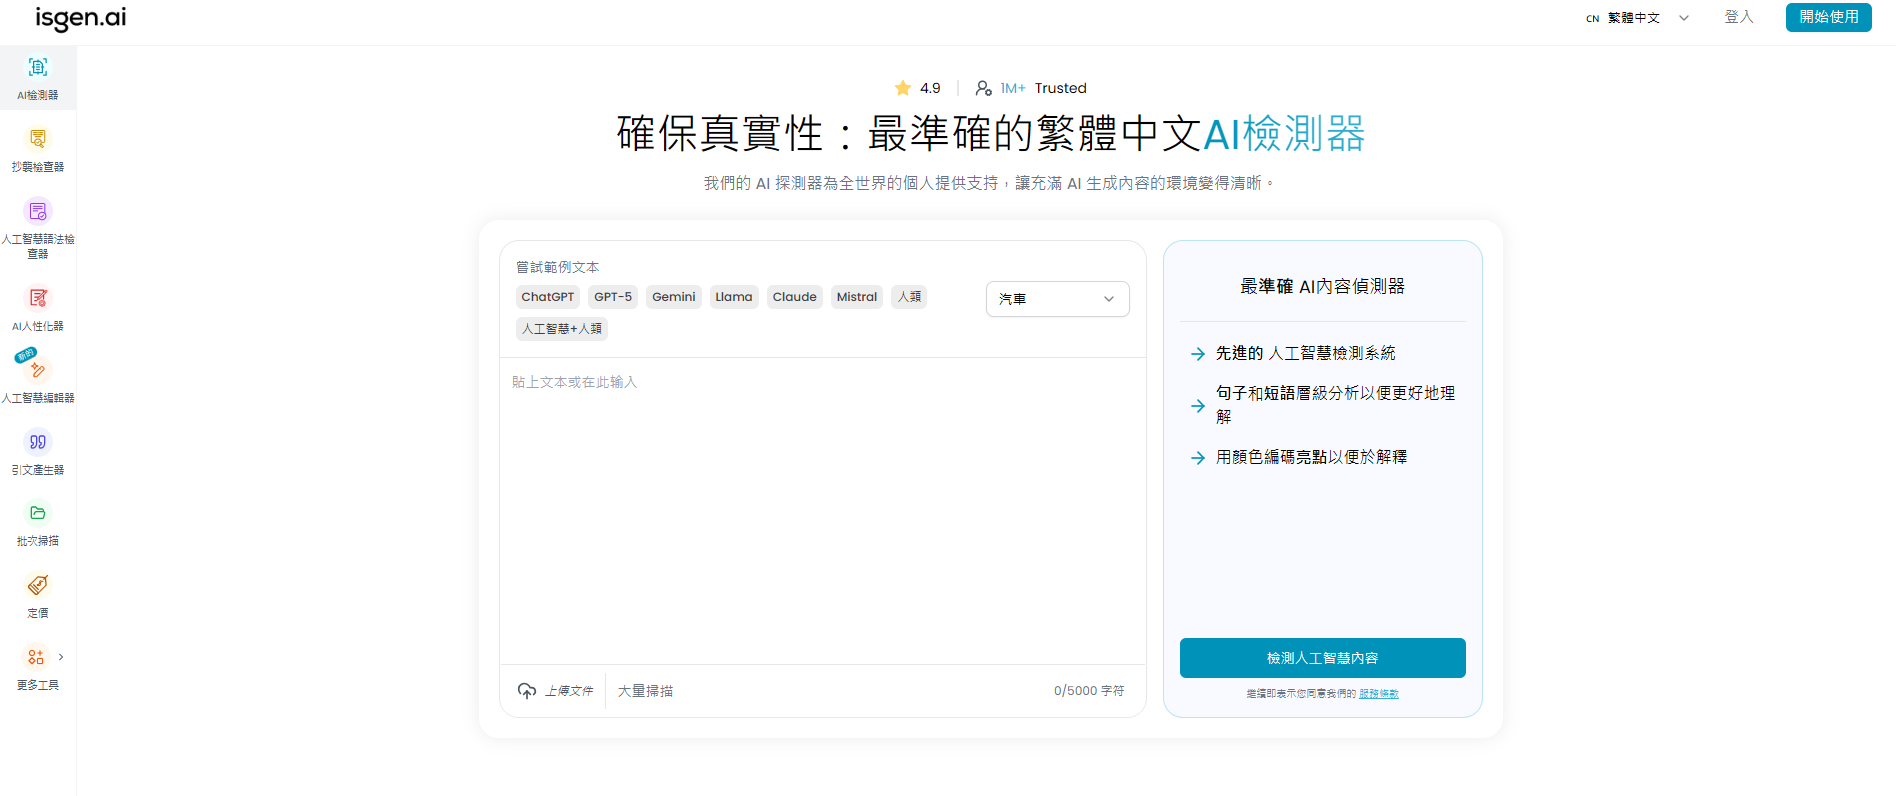Image resolution: width=1896 pixels, height=796 pixels.
Task: Open the 引文產生器 citation generator icon
Action: pos(38,442)
